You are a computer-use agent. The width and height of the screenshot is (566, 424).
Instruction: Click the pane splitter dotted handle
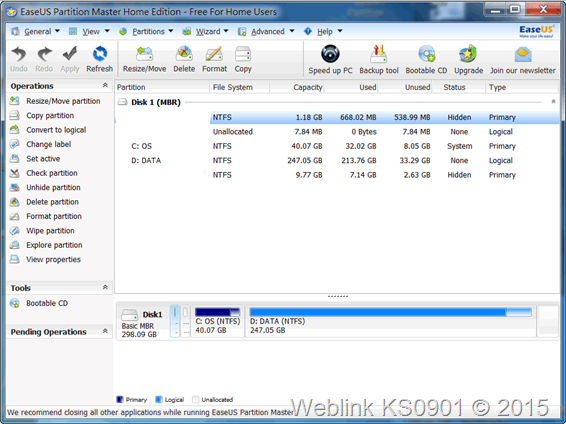coord(338,296)
